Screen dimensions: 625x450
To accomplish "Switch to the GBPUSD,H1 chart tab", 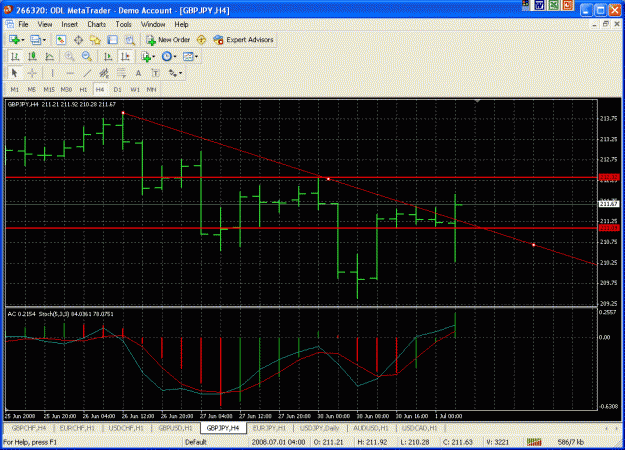I will click(176, 428).
